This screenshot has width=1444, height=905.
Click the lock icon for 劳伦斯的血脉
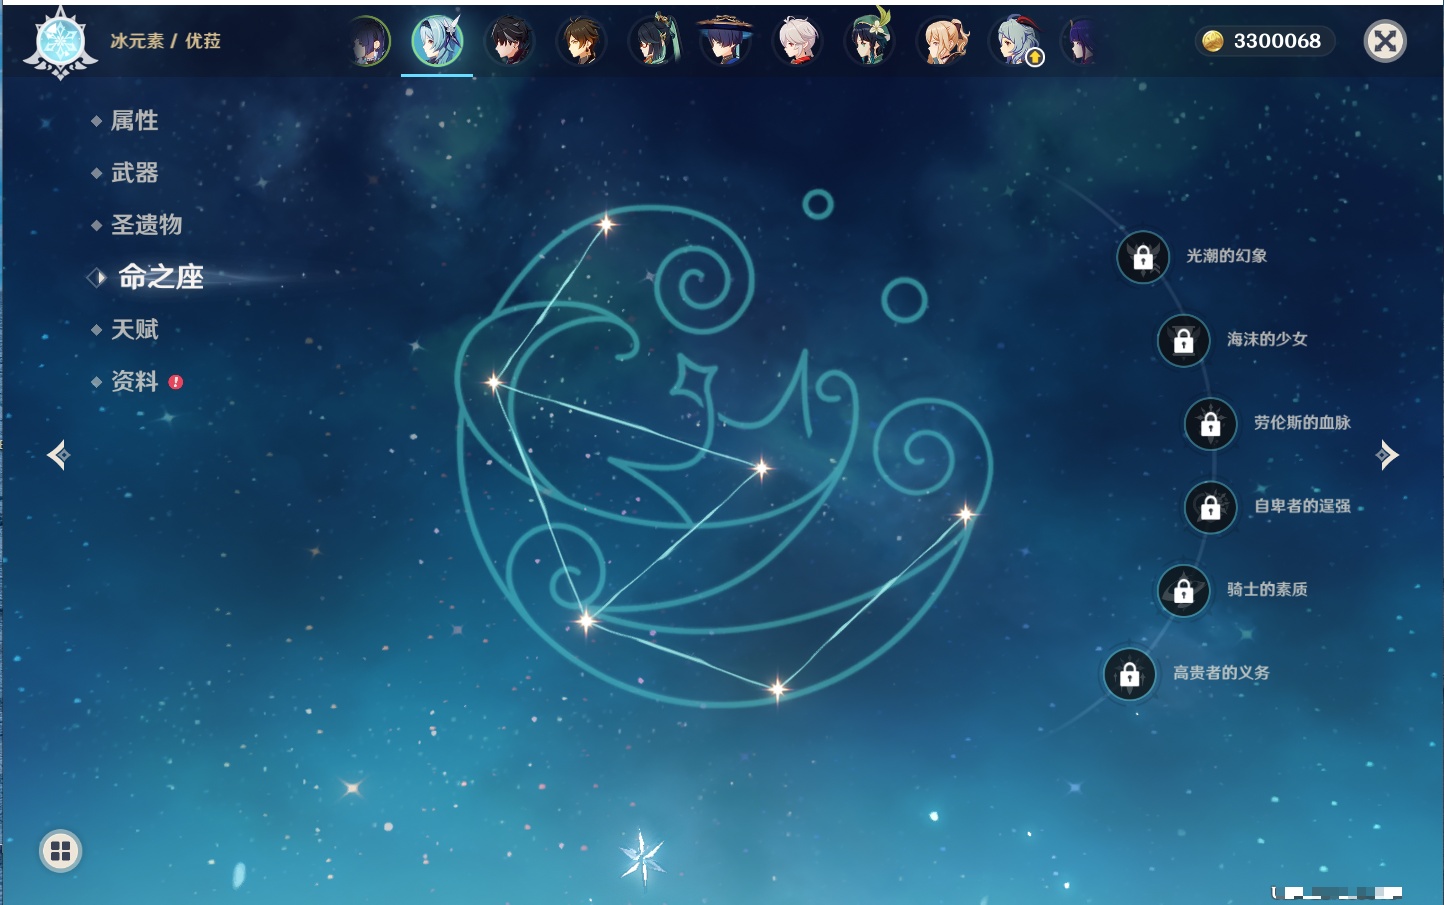point(1211,424)
